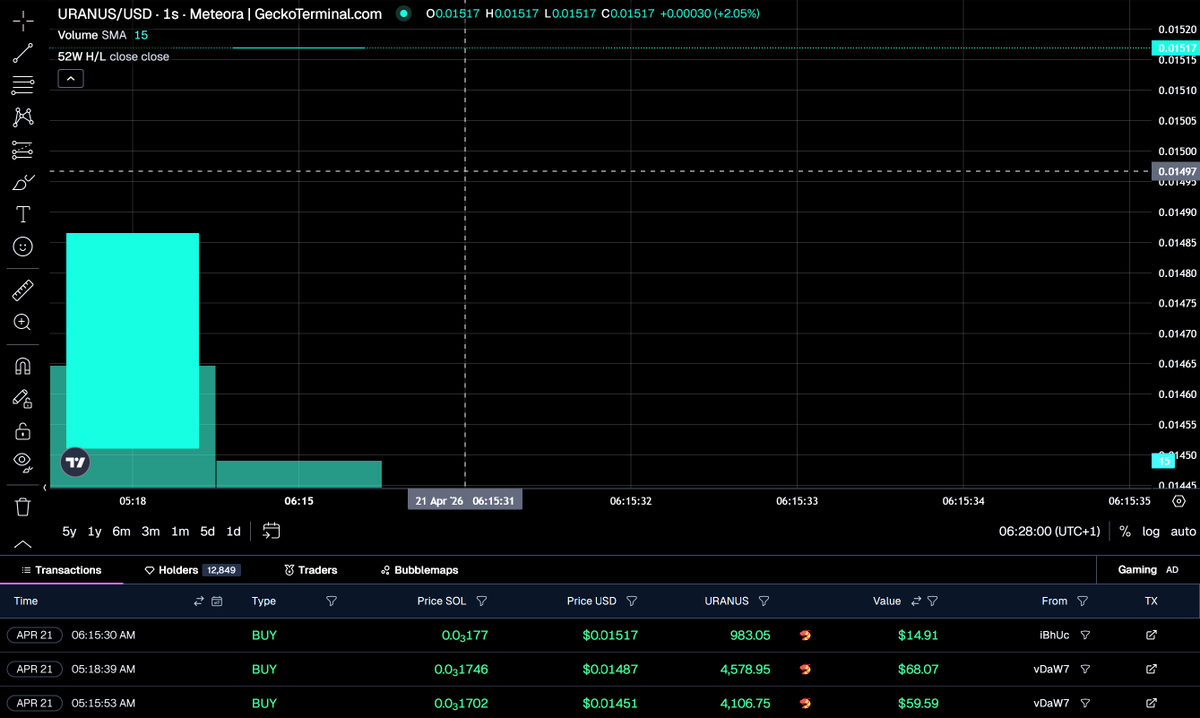Collapse the drawing toolbar chevron
1200x718 pixels.
point(22,545)
